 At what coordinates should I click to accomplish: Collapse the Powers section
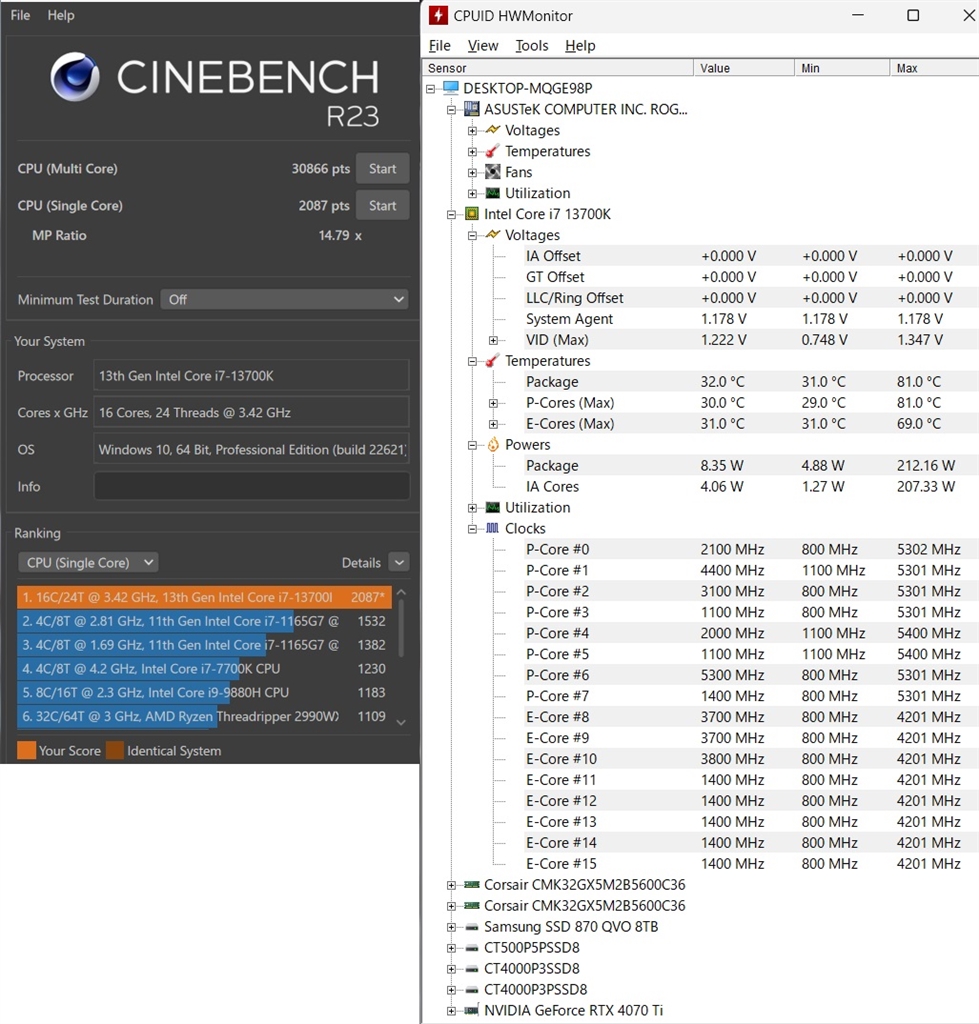[472, 445]
